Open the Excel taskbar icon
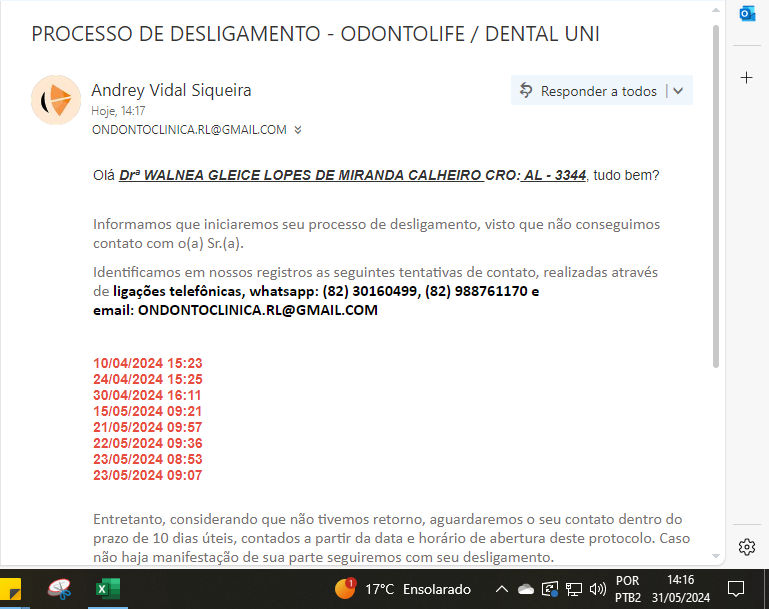The height and width of the screenshot is (609, 769). point(108,589)
